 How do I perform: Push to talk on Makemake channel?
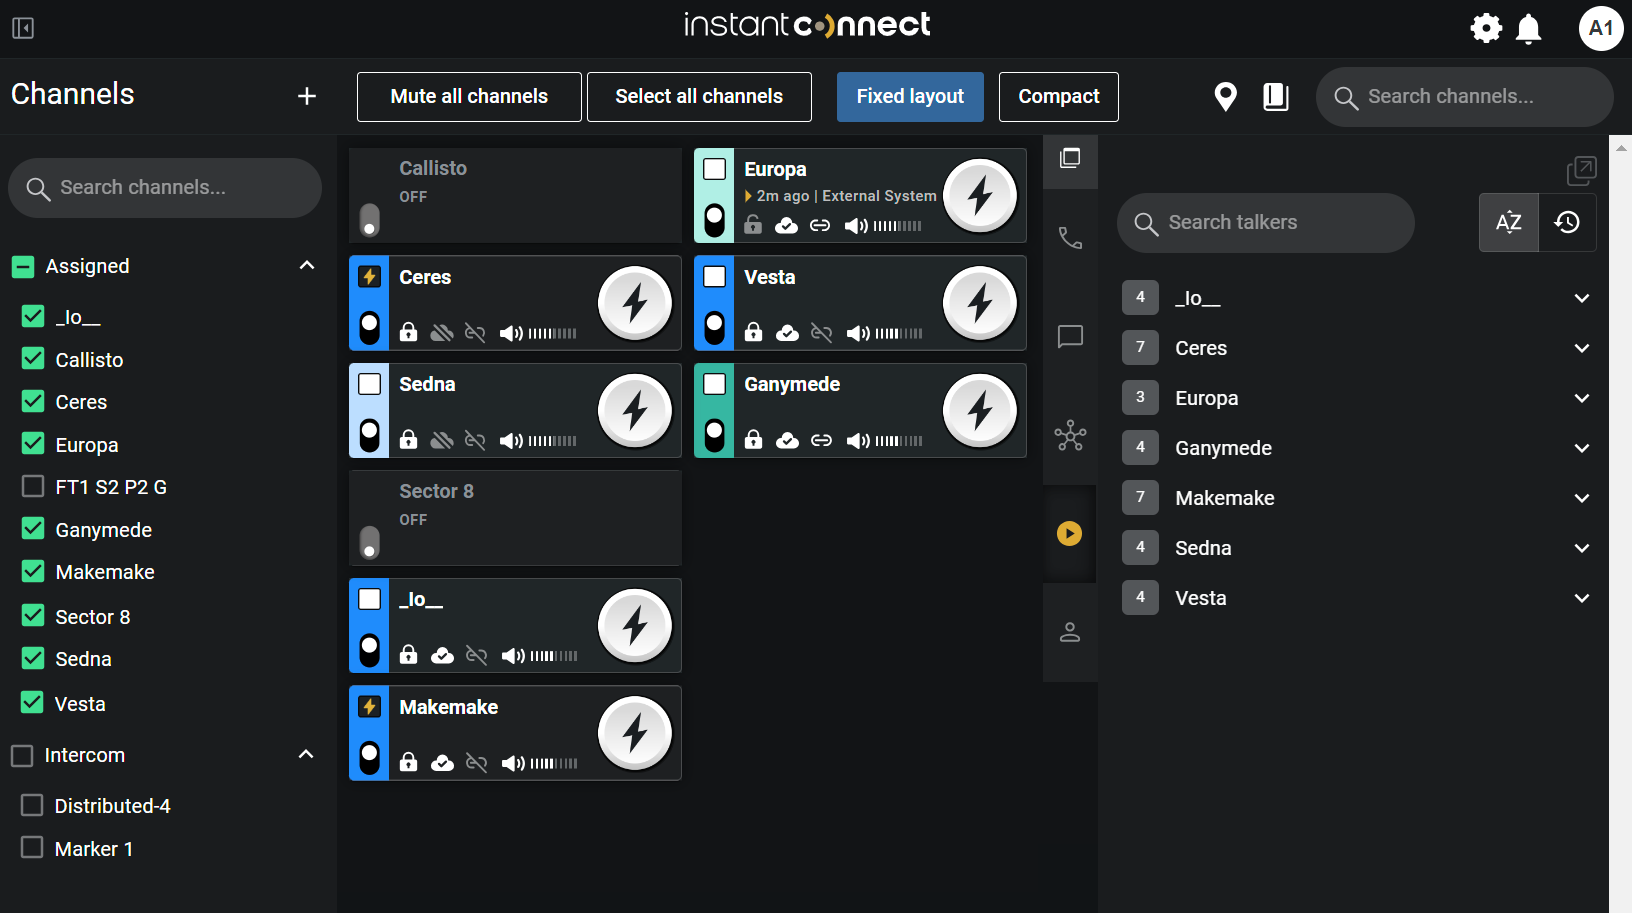[635, 733]
